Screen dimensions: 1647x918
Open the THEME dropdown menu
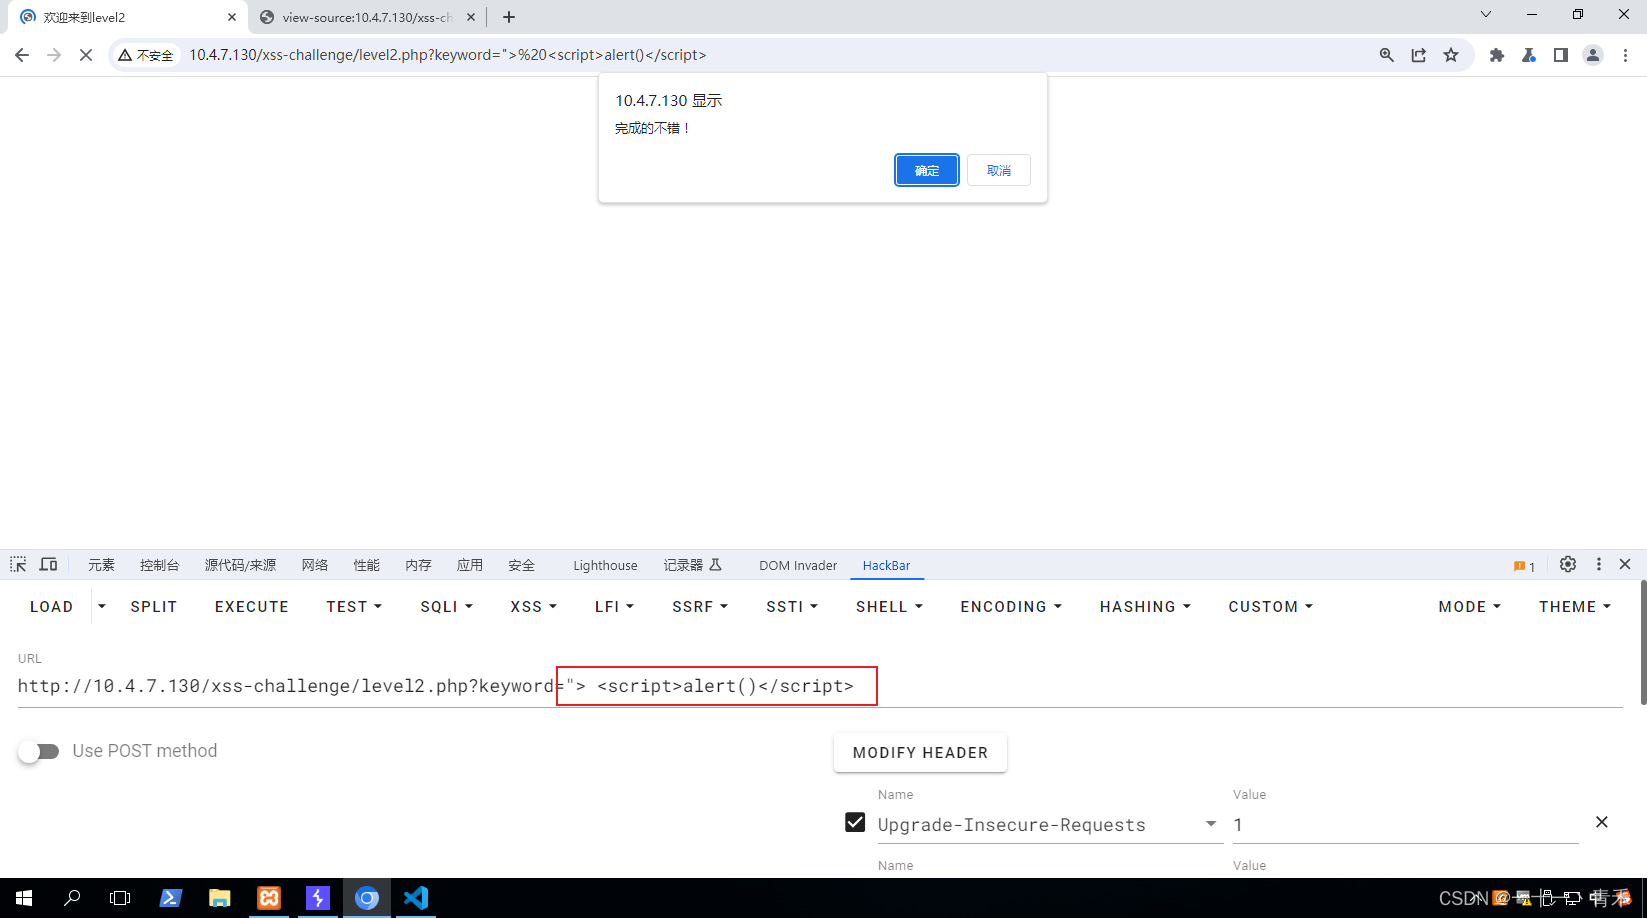[x=1575, y=607]
